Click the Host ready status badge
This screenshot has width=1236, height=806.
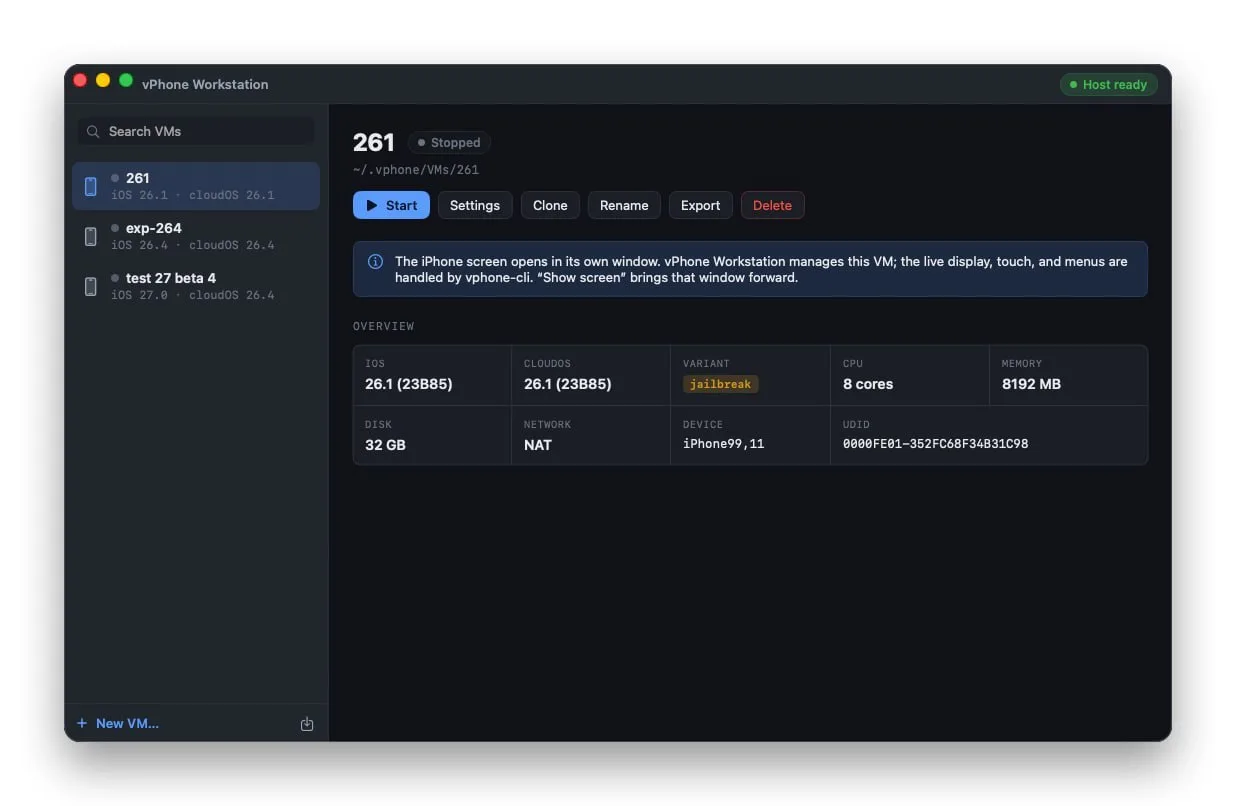pos(1108,85)
